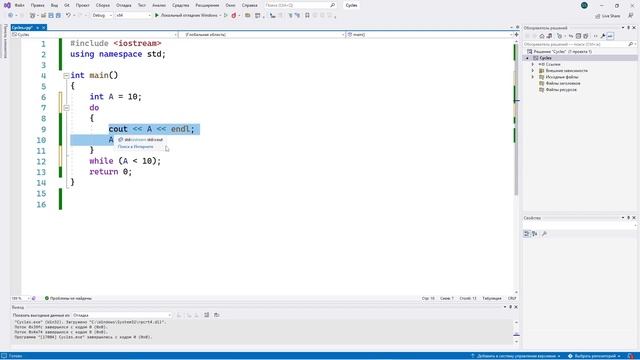Click the Save file toolbar icon

(51, 15)
